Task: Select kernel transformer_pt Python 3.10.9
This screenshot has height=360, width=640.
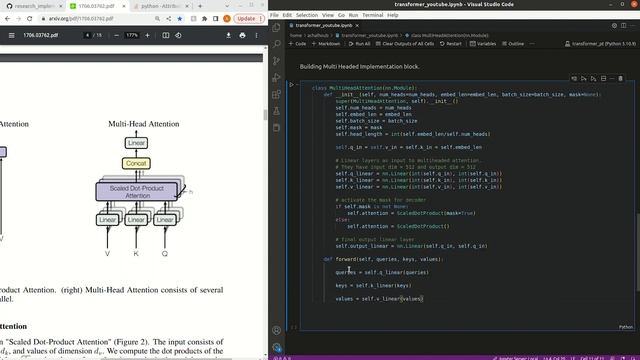Action: pyautogui.click(x=600, y=44)
